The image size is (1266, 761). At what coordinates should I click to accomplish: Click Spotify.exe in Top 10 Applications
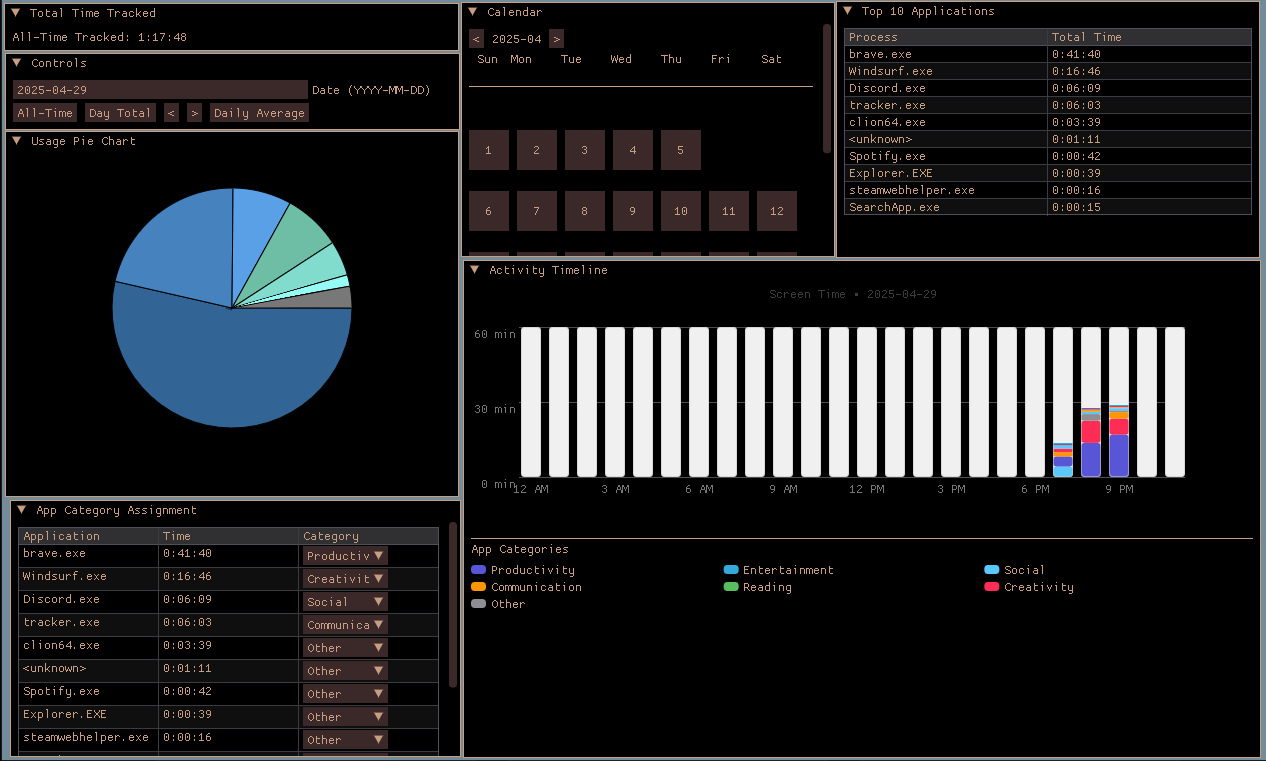887,156
